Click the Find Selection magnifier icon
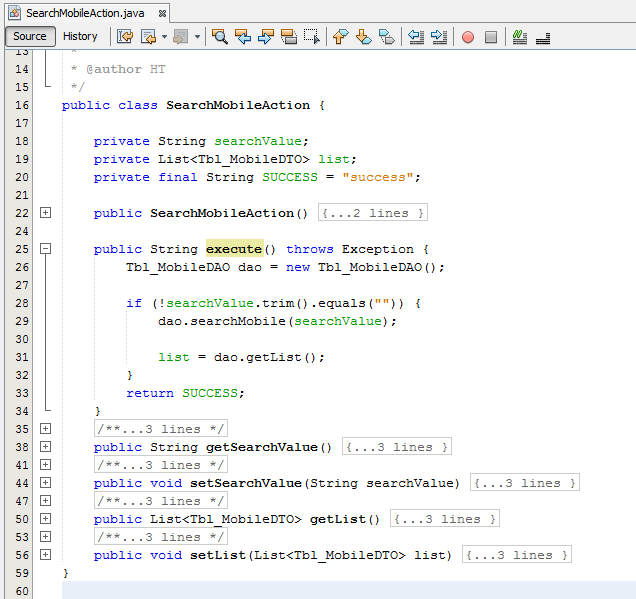Image resolution: width=636 pixels, height=599 pixels. pyautogui.click(x=219, y=36)
